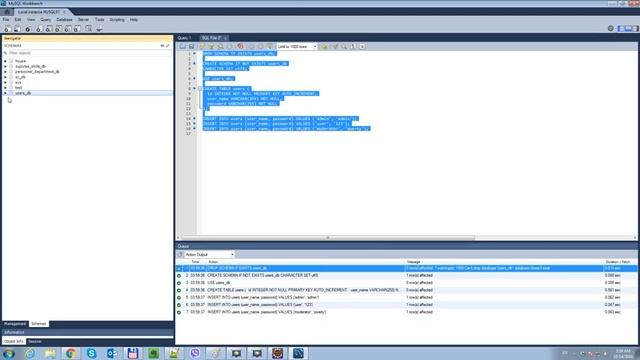Click the Filter objects search field
Image resolution: width=640 pixels, height=360 pixels.
coord(87,53)
